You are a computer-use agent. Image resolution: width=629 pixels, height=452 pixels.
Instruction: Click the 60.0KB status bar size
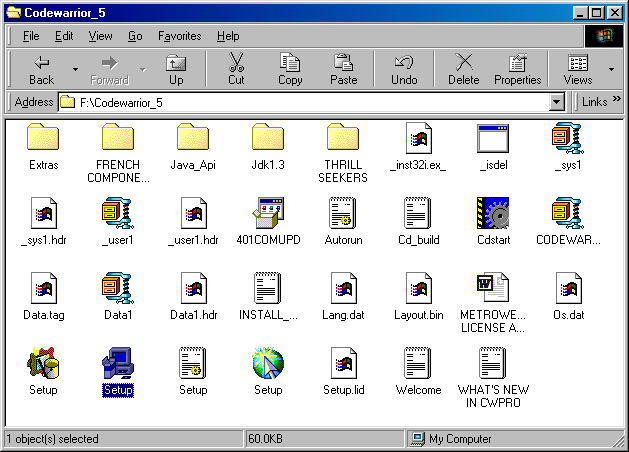pyautogui.click(x=324, y=439)
